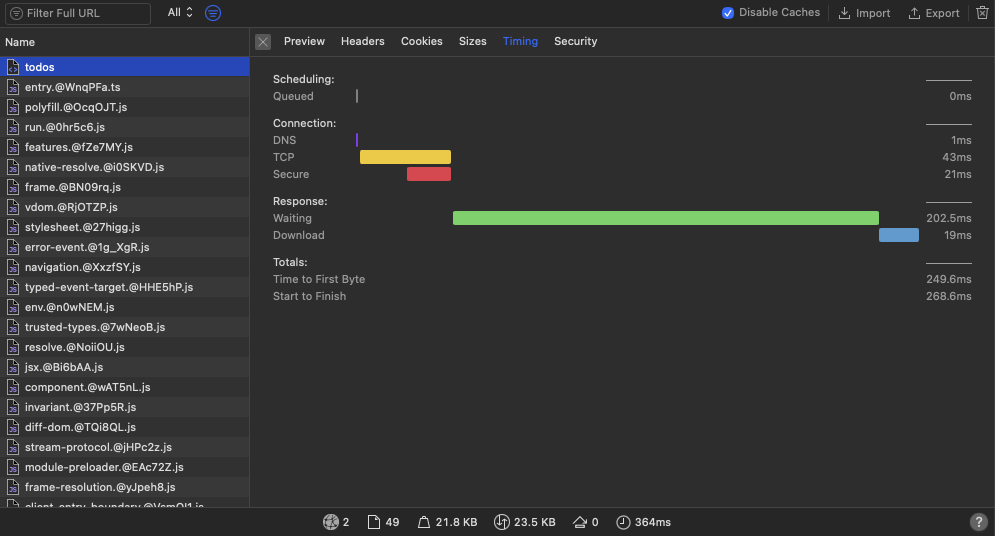Click the 43ms TCP value
The image size is (995, 536).
click(957, 157)
